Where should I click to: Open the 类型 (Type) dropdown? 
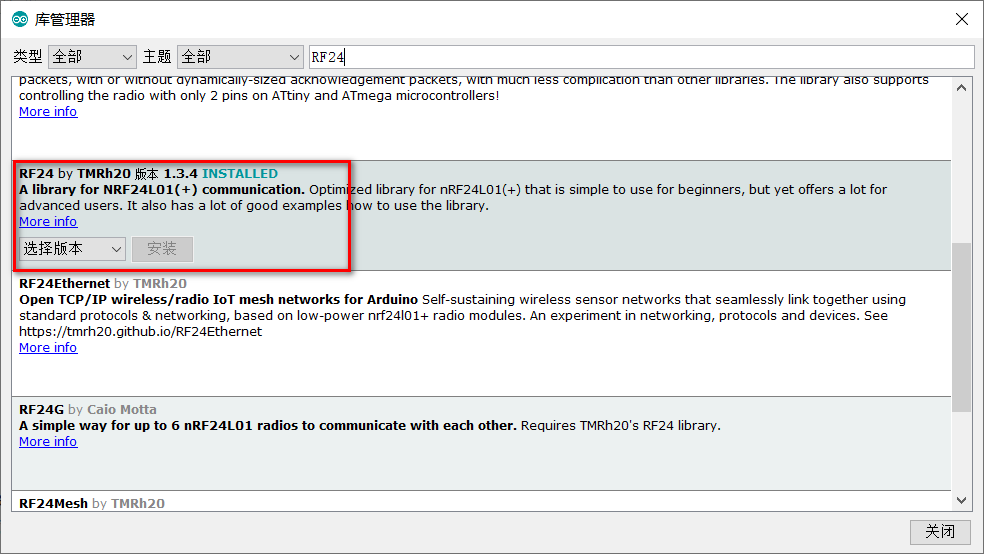[x=92, y=57]
